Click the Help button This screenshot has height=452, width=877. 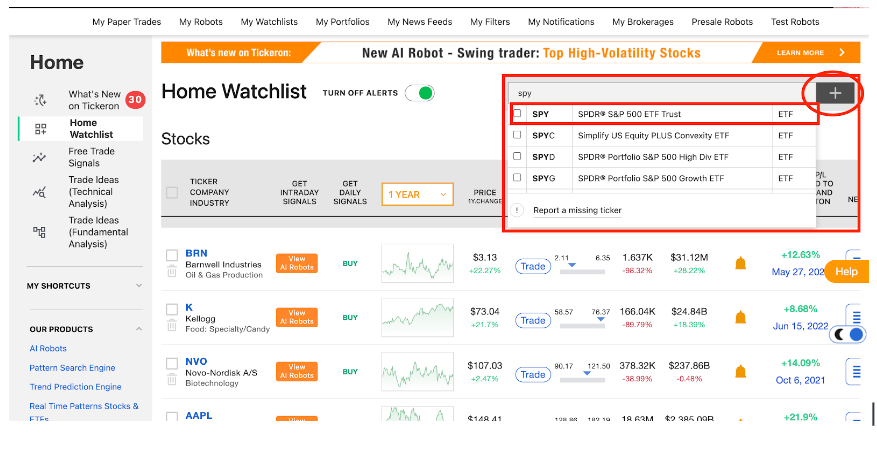pos(846,271)
